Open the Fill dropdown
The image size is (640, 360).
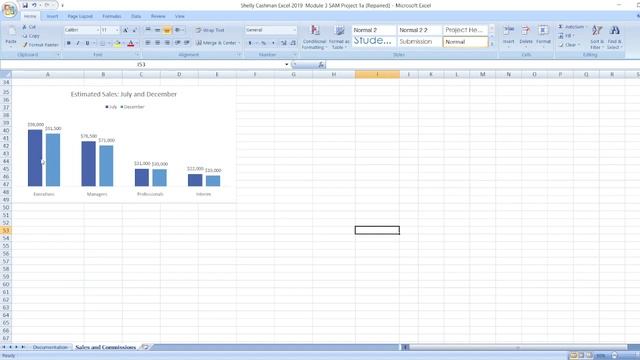point(566,36)
